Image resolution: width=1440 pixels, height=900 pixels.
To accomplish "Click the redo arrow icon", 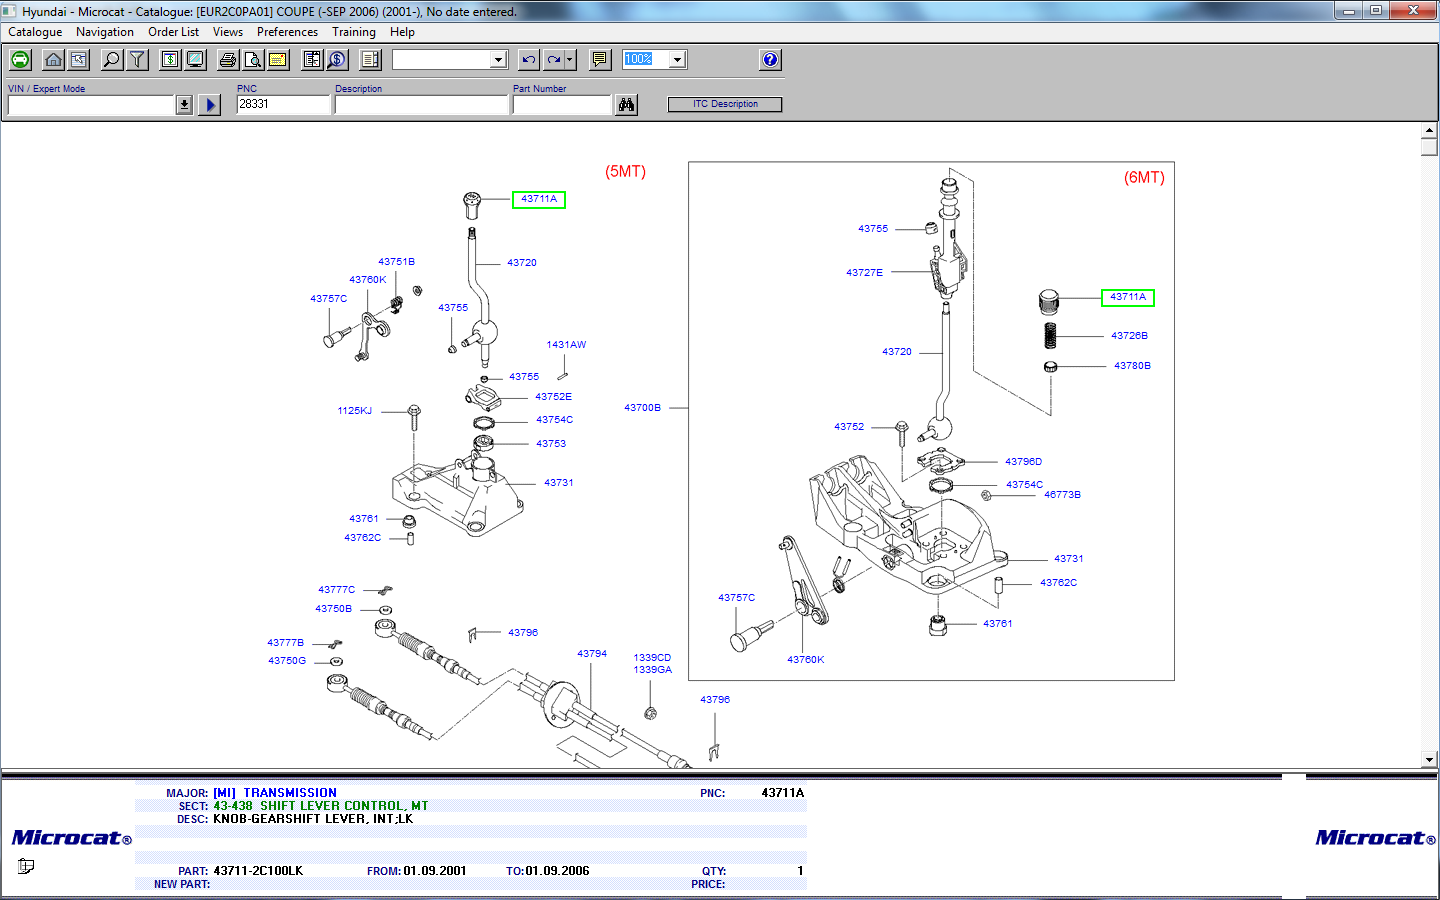I will 553,60.
